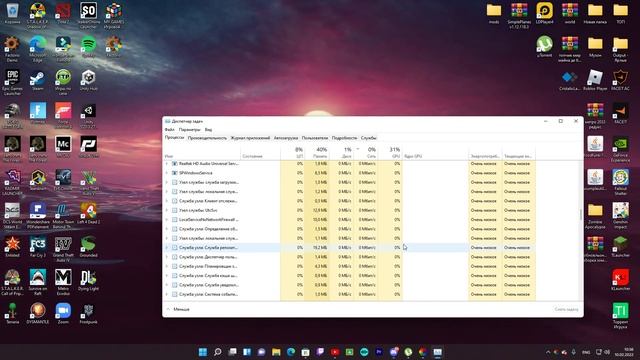This screenshot has width=640, height=360.
Task: Select the Survive on Raft icon
Action: 38,282
